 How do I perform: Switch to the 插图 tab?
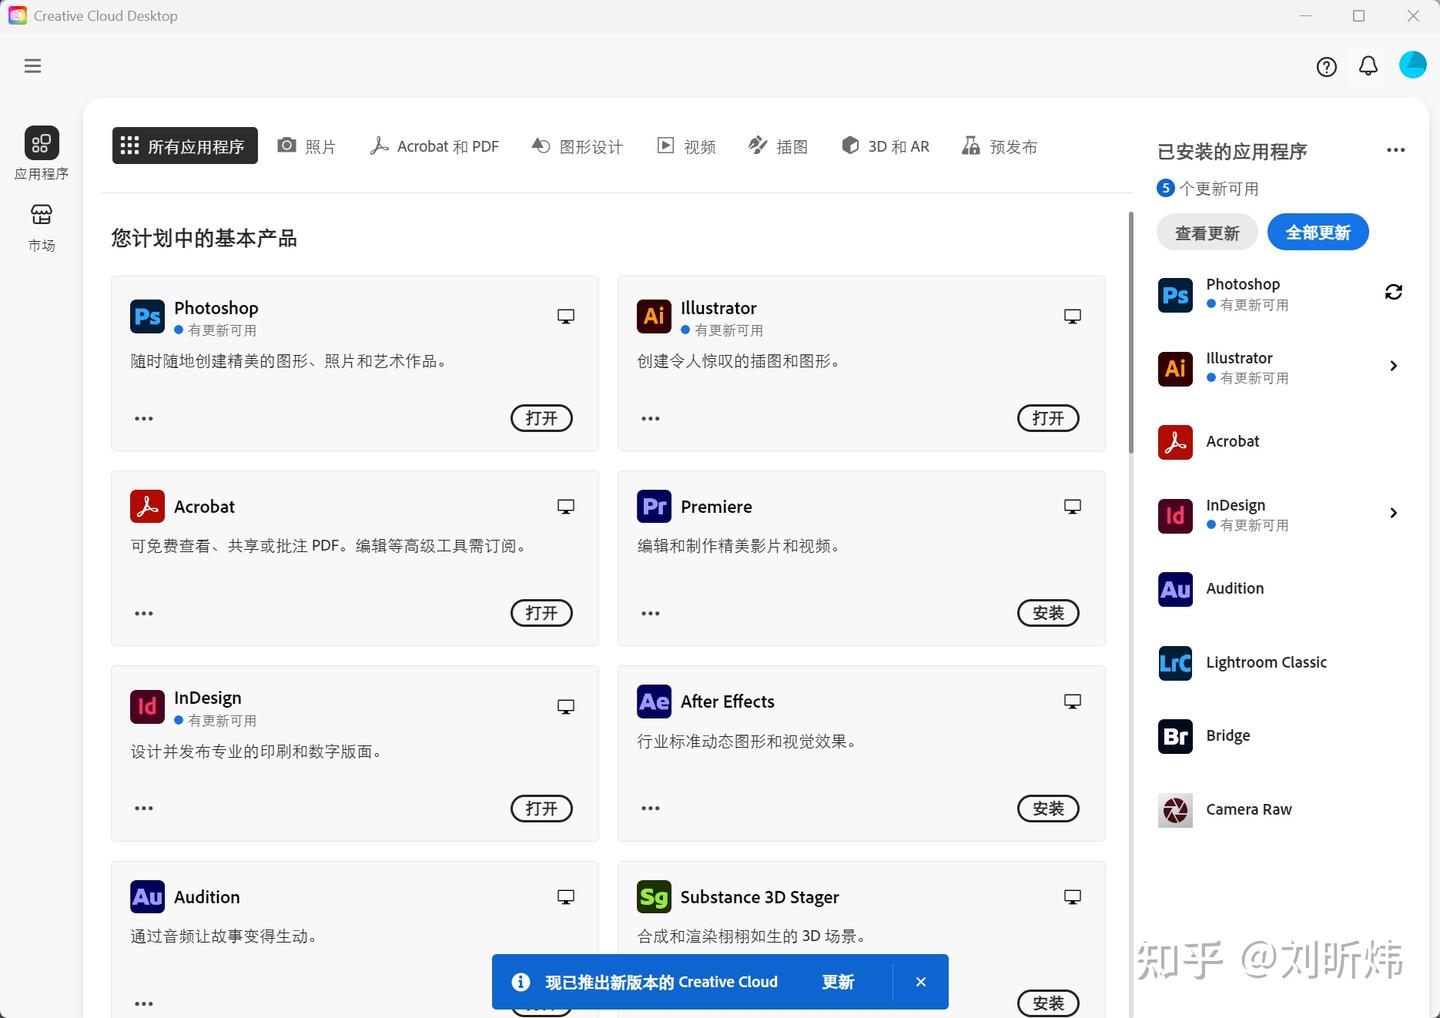click(778, 146)
